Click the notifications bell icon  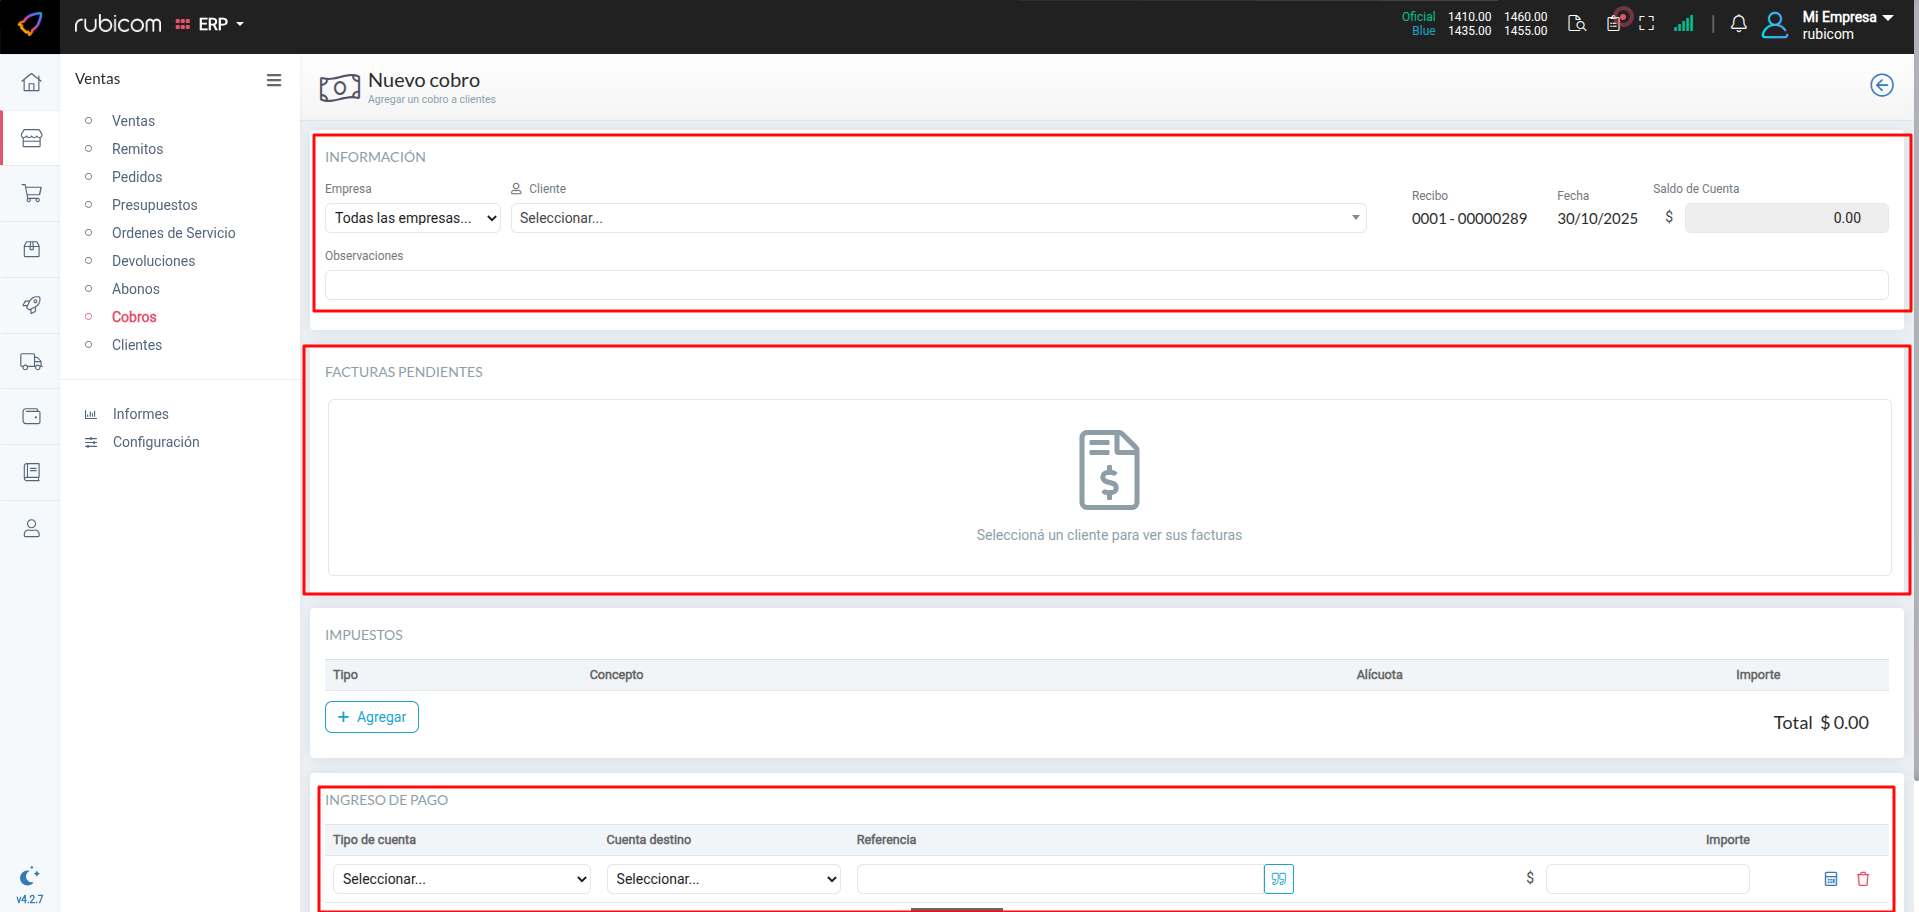pos(1738,24)
